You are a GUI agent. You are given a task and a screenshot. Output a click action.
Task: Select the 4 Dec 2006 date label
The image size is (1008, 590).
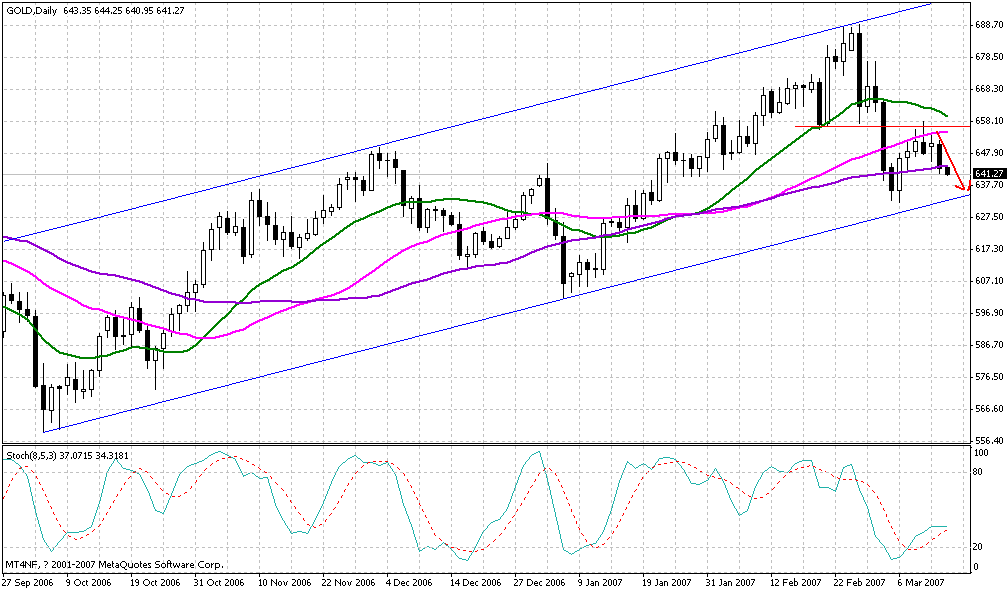point(409,582)
